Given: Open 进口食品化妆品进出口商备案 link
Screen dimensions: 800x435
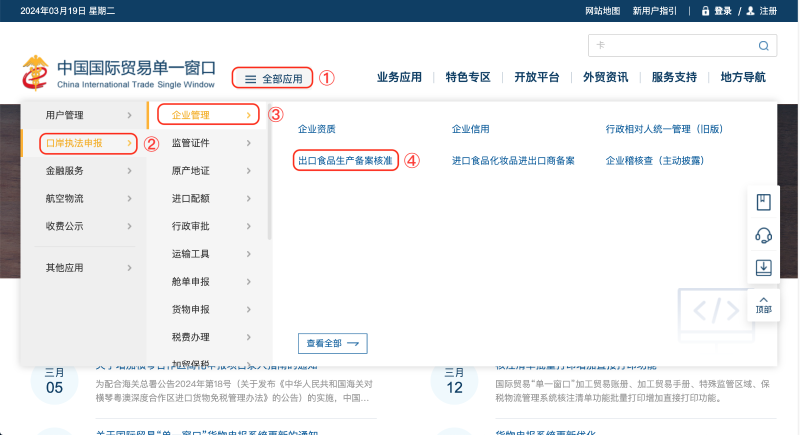Looking at the screenshot, I should coord(513,161).
